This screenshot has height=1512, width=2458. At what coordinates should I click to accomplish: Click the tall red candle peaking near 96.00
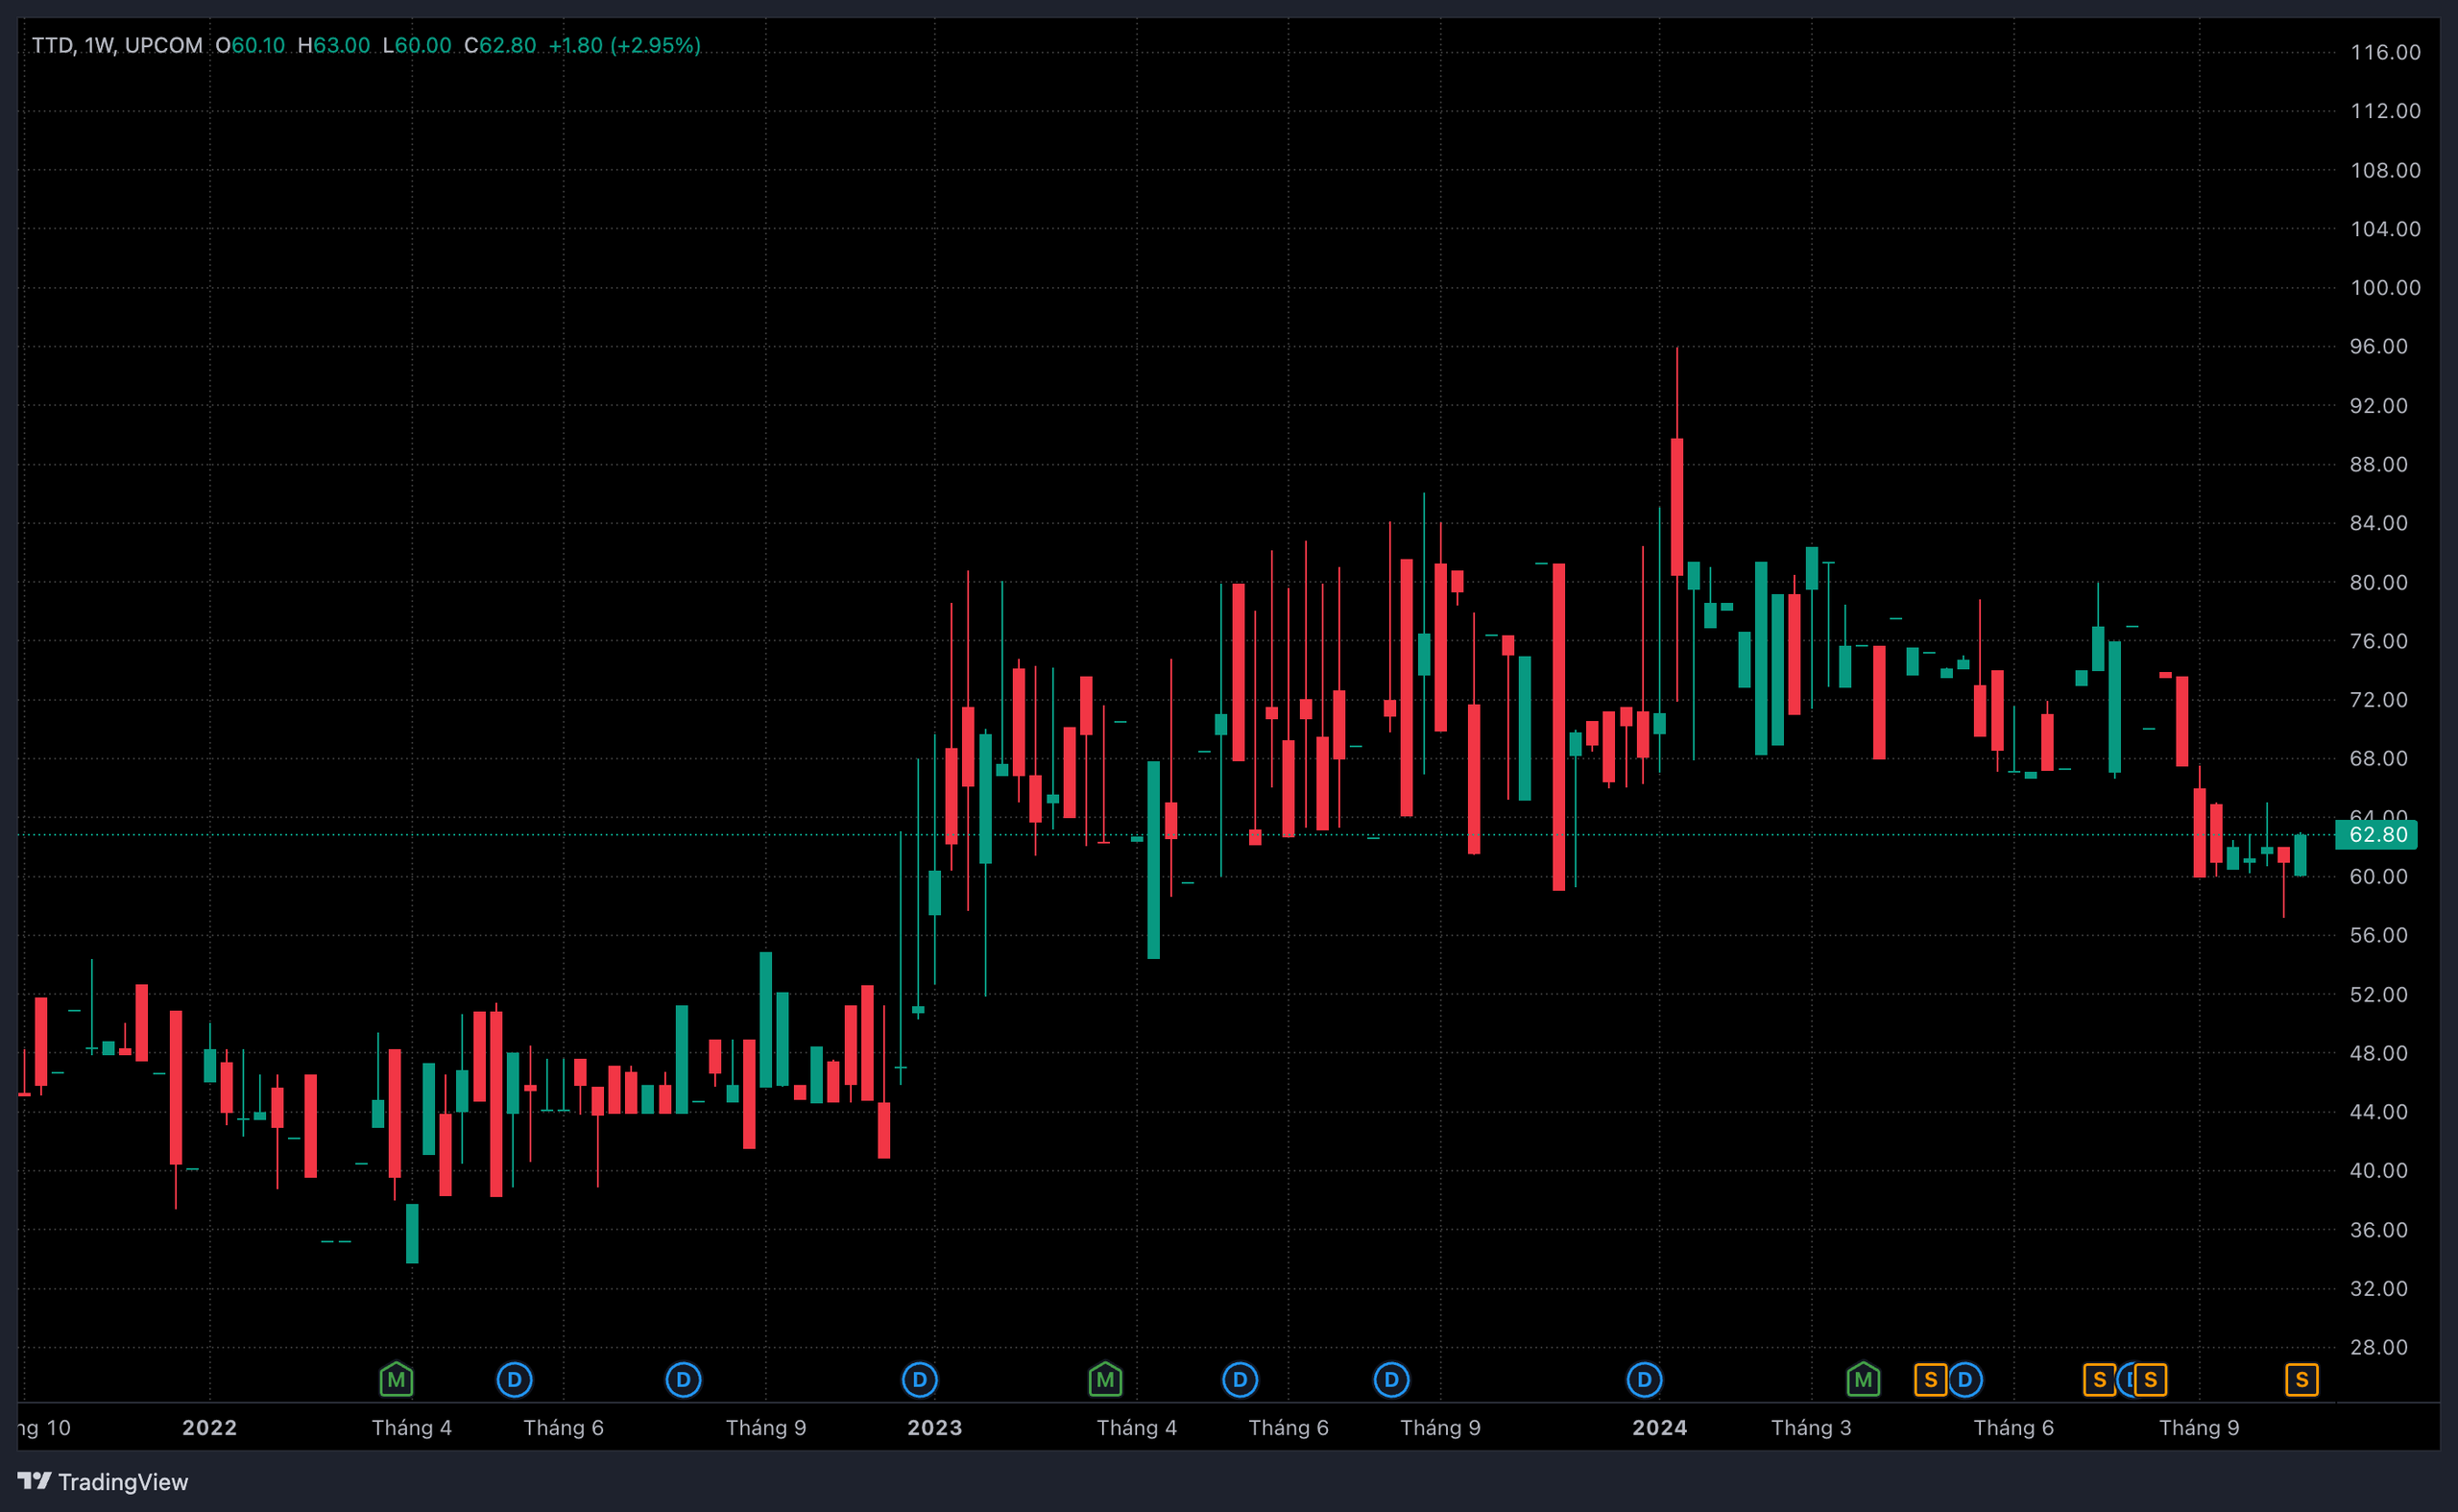[1677, 507]
